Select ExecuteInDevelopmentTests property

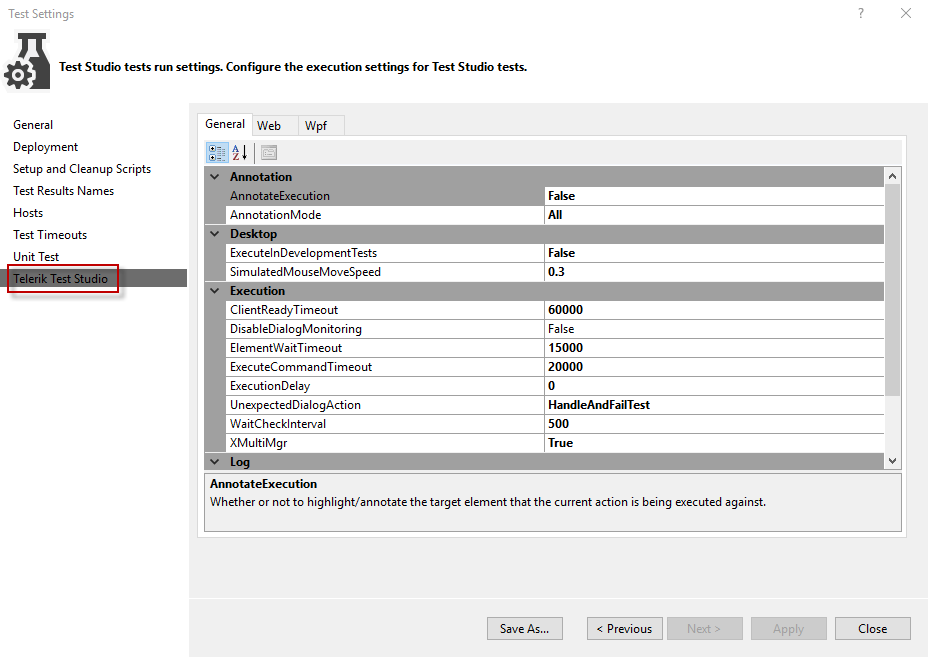[385, 253]
